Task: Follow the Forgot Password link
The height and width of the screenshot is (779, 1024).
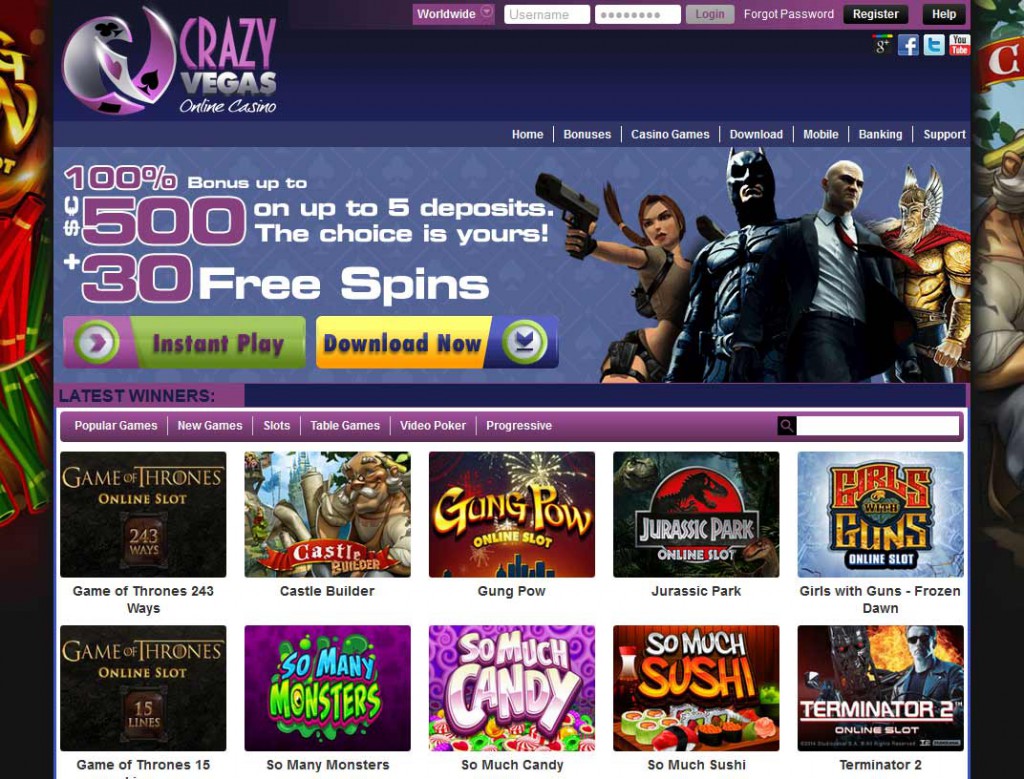Action: click(788, 14)
